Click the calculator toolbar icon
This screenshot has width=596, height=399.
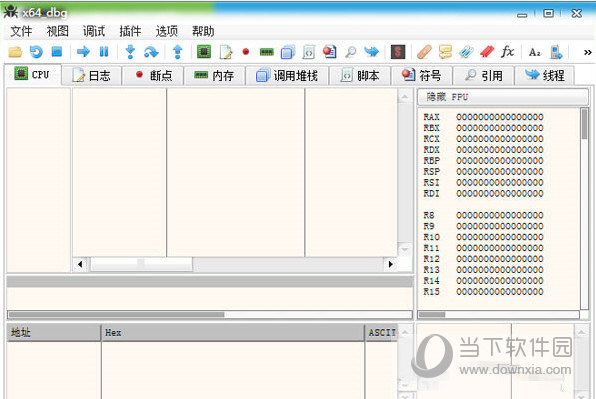[556, 52]
